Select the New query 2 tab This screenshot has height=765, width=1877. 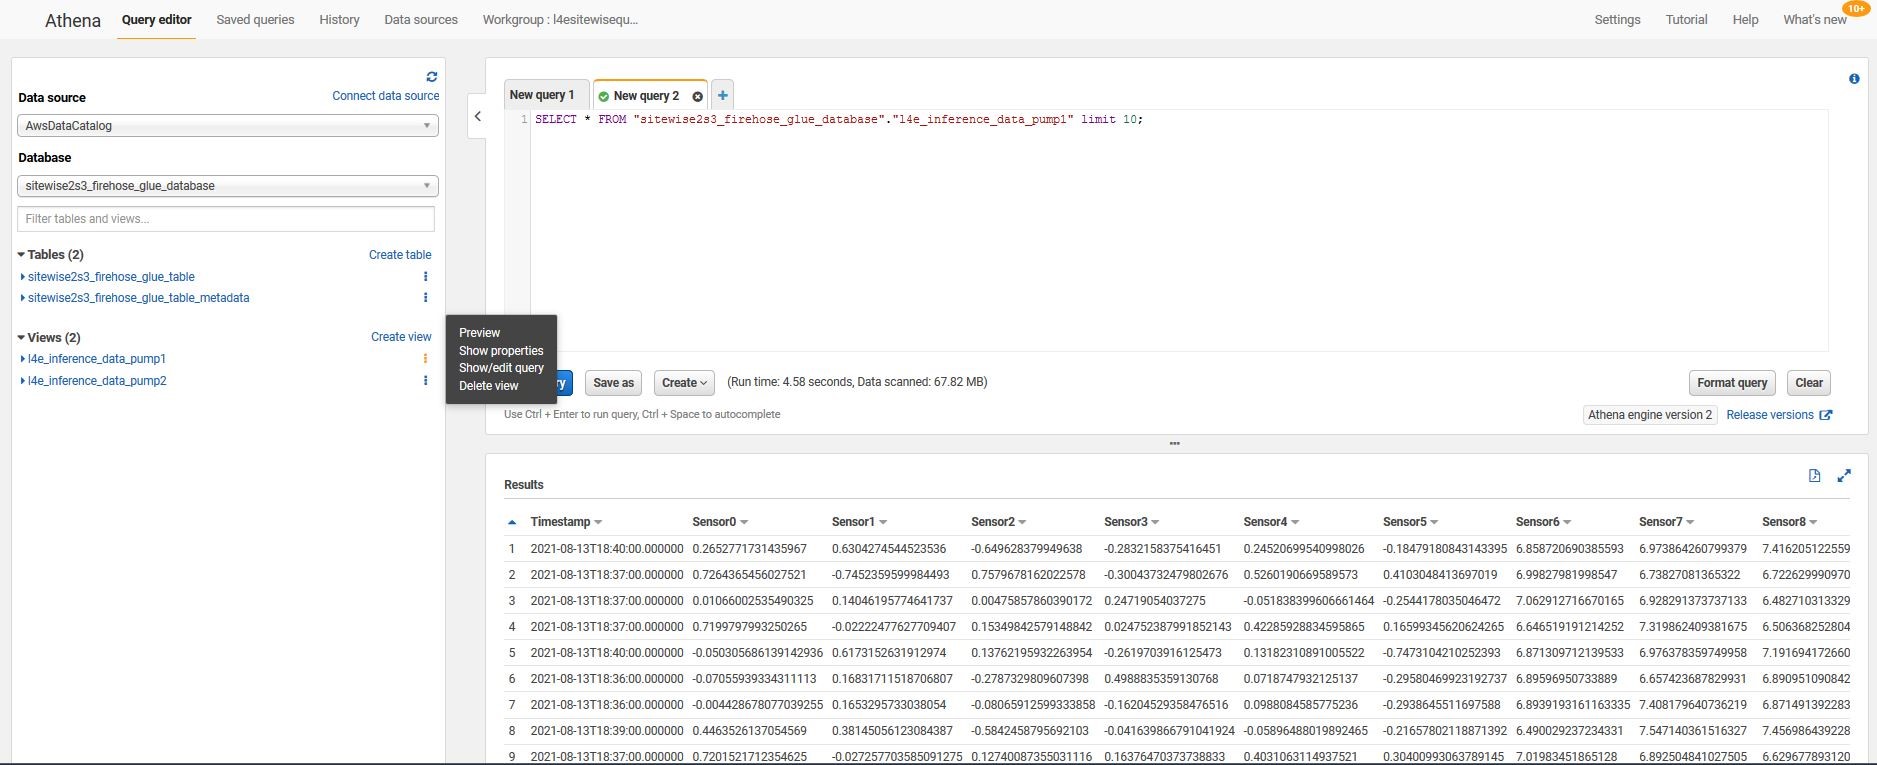pos(645,96)
